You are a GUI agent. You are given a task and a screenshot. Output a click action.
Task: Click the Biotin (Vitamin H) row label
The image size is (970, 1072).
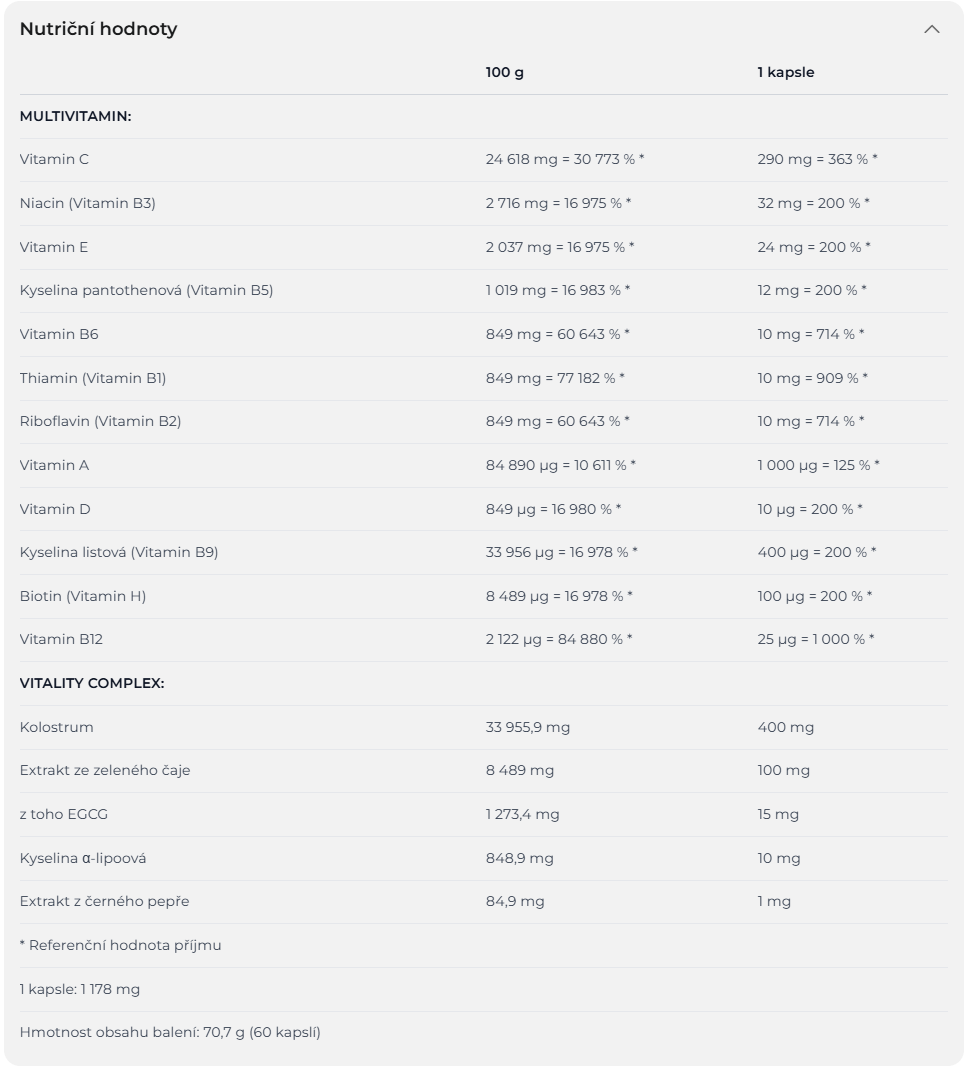pos(82,596)
